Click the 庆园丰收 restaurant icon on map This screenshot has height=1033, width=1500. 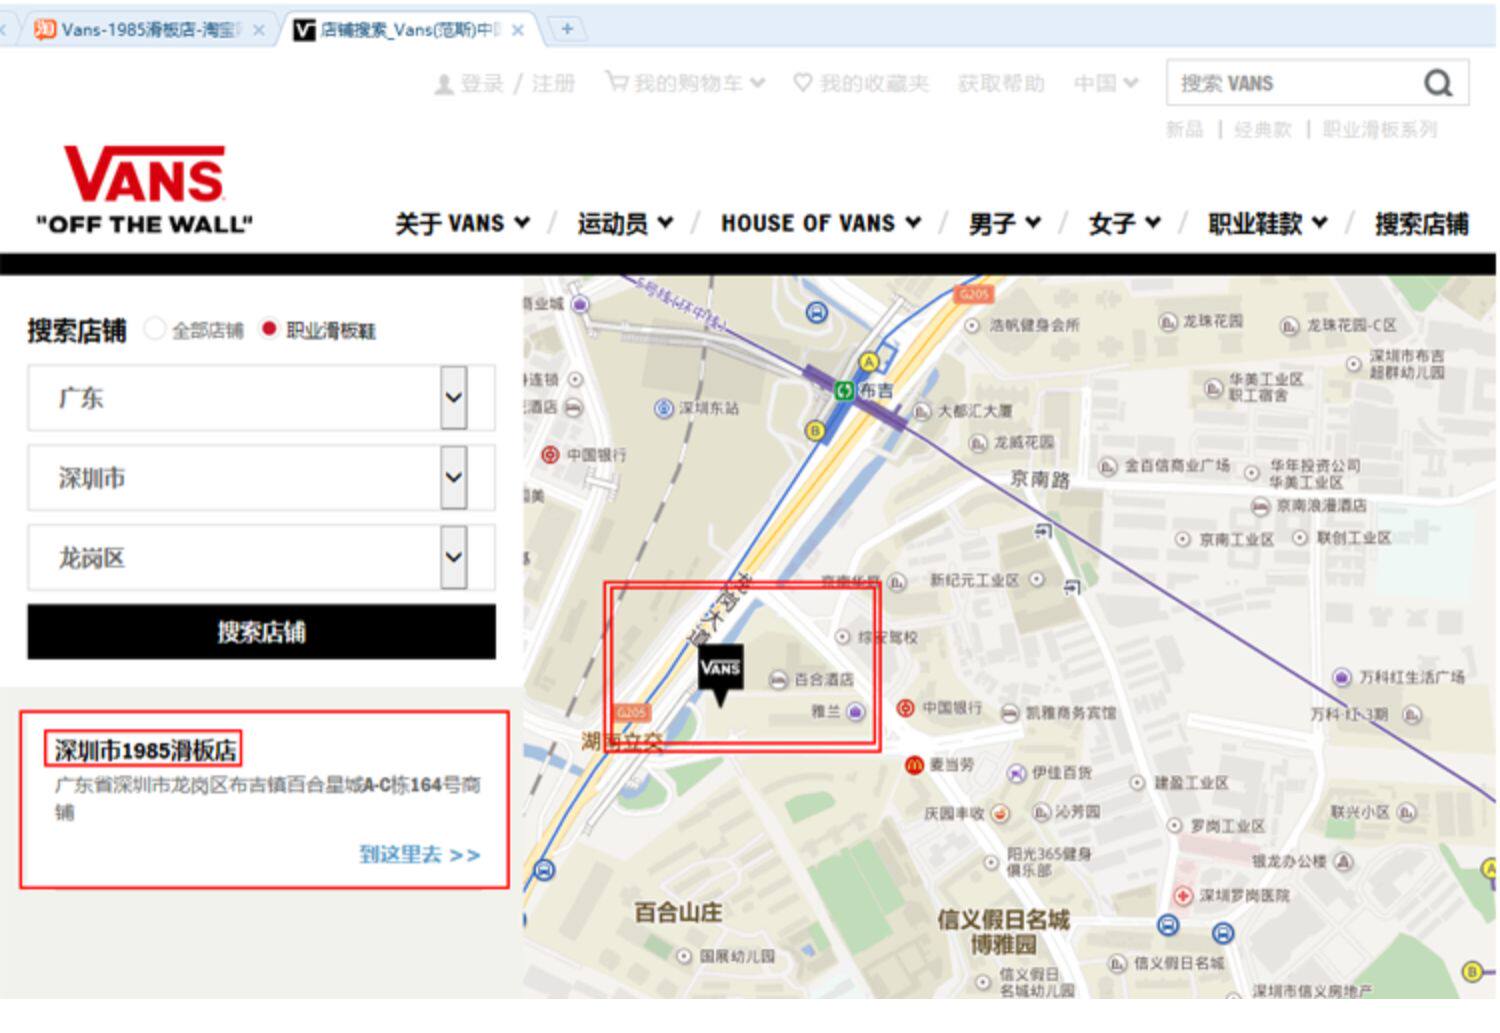tap(1001, 813)
